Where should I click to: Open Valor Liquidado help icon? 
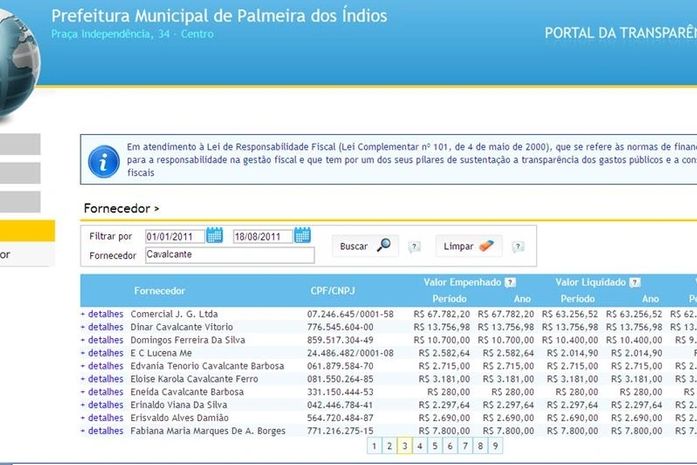[x=635, y=282]
